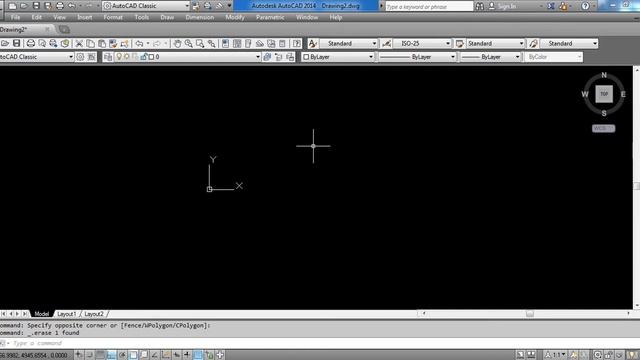This screenshot has width=640, height=360.
Task: Click the Layer Previous icon
Action: pyautogui.click(x=279, y=57)
